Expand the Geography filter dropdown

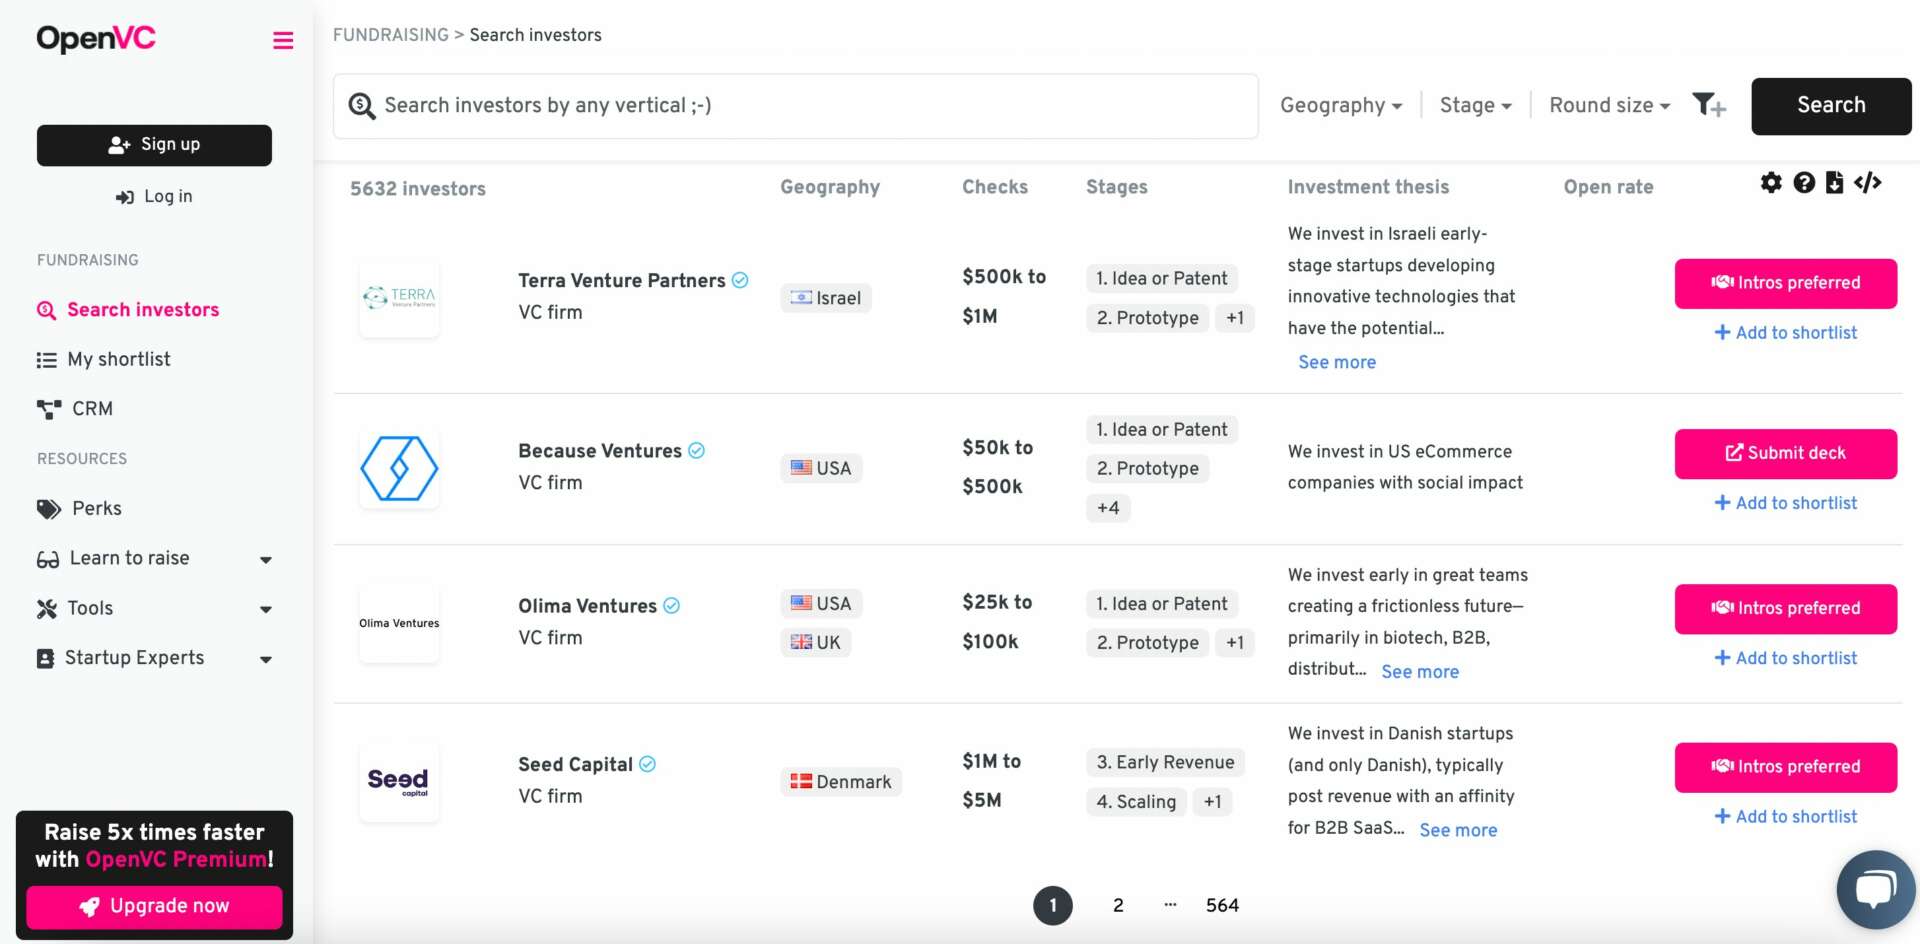[x=1340, y=106]
